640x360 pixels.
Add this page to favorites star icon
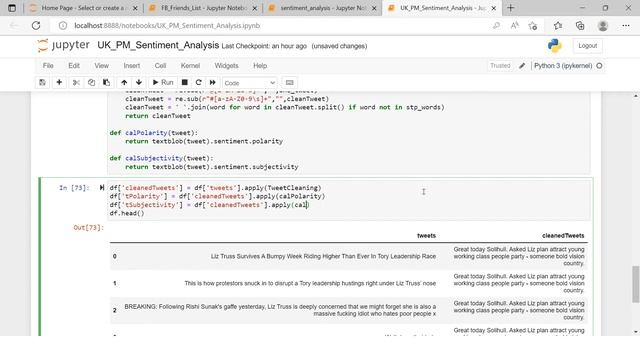[x=533, y=26]
